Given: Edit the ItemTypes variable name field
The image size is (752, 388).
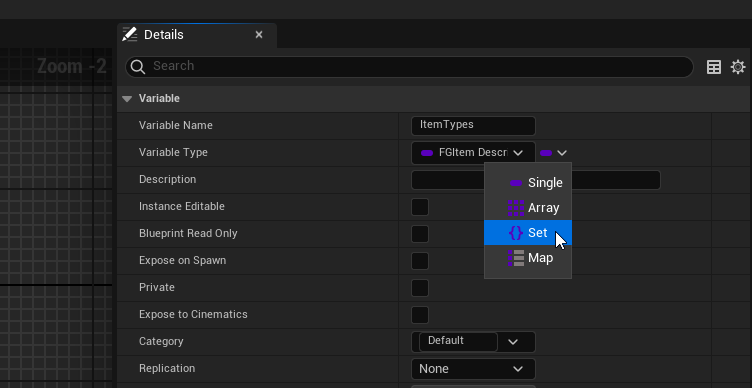Looking at the screenshot, I should [x=473, y=125].
